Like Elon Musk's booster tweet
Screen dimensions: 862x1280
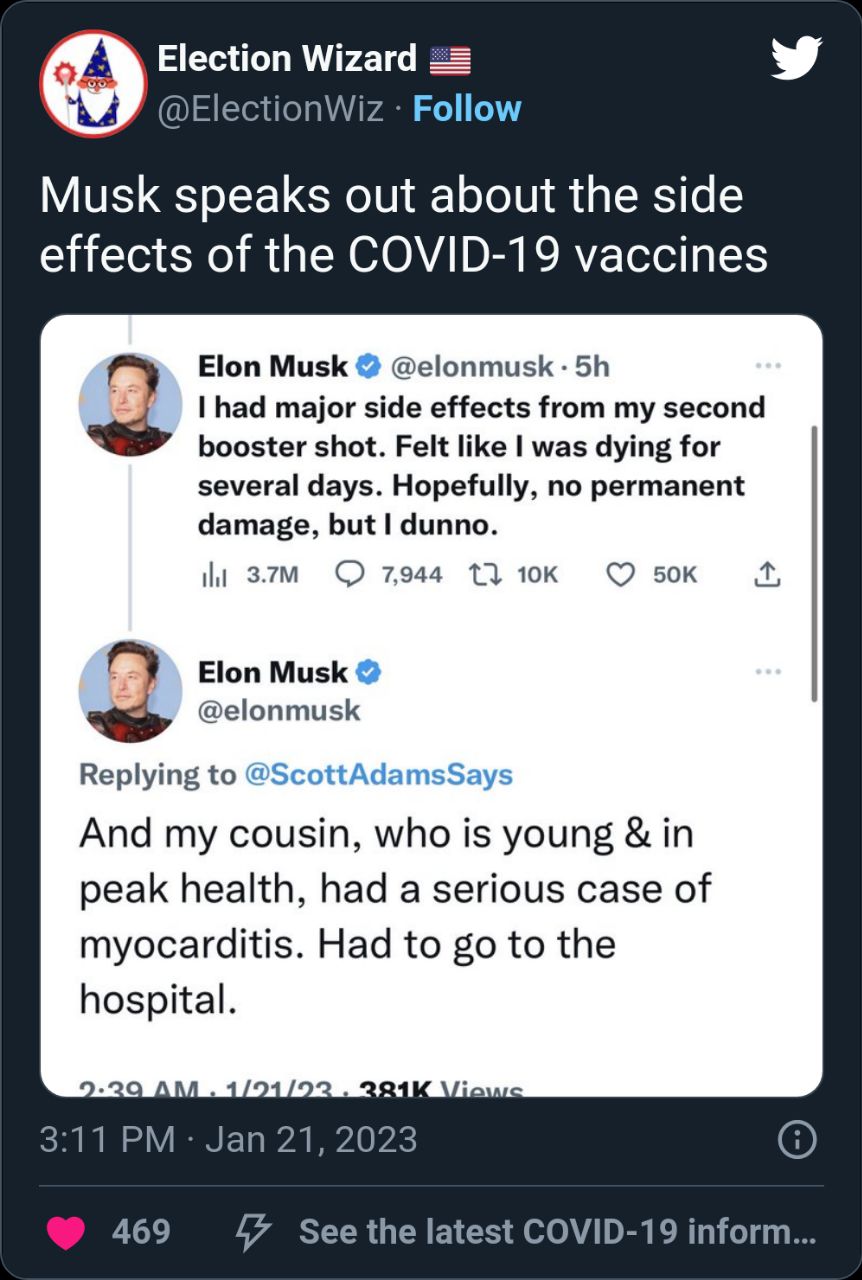click(621, 574)
